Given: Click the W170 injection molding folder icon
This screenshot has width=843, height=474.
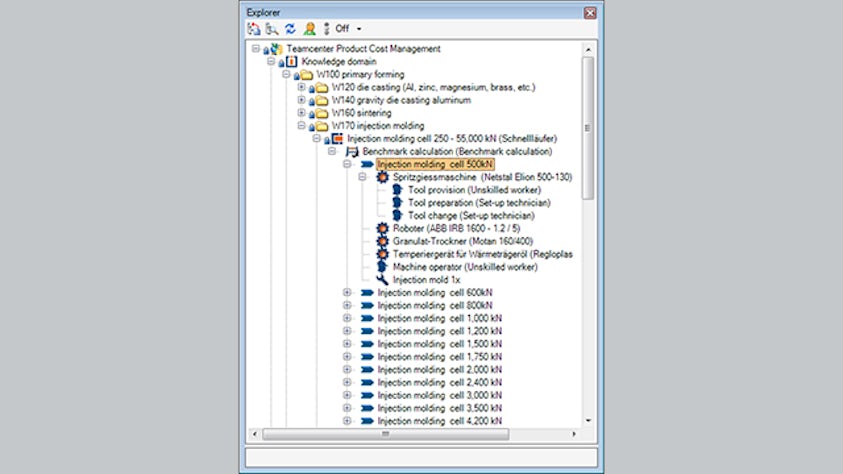Looking at the screenshot, I should click(x=322, y=126).
